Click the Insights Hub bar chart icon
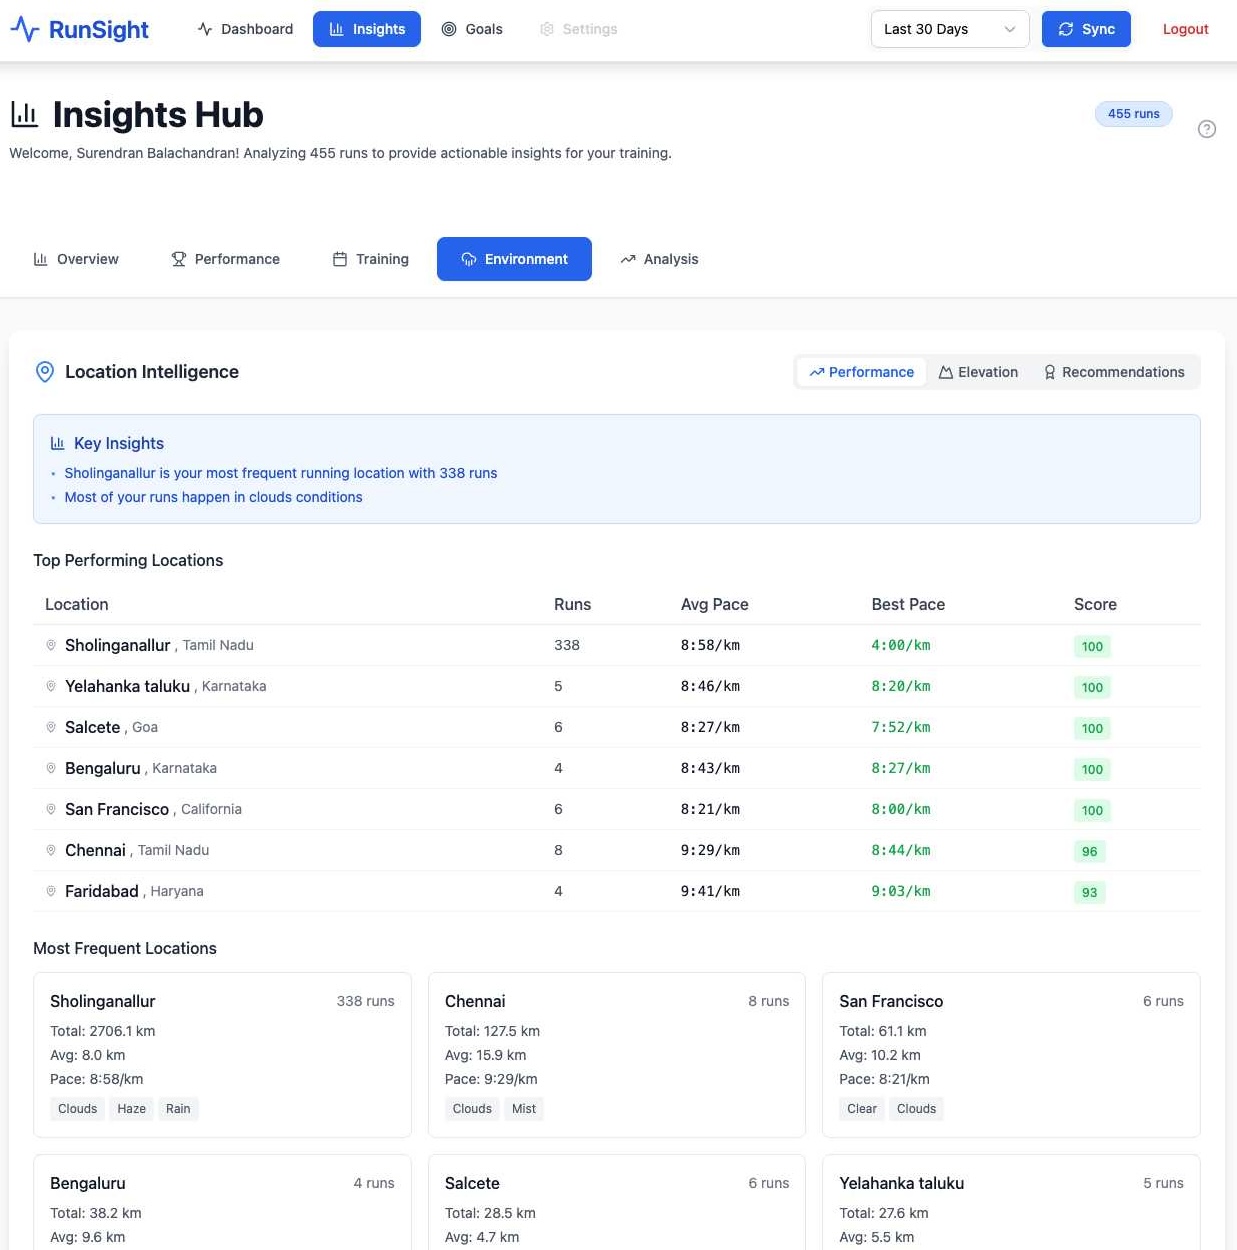Image resolution: width=1237 pixels, height=1250 pixels. click(x=25, y=114)
